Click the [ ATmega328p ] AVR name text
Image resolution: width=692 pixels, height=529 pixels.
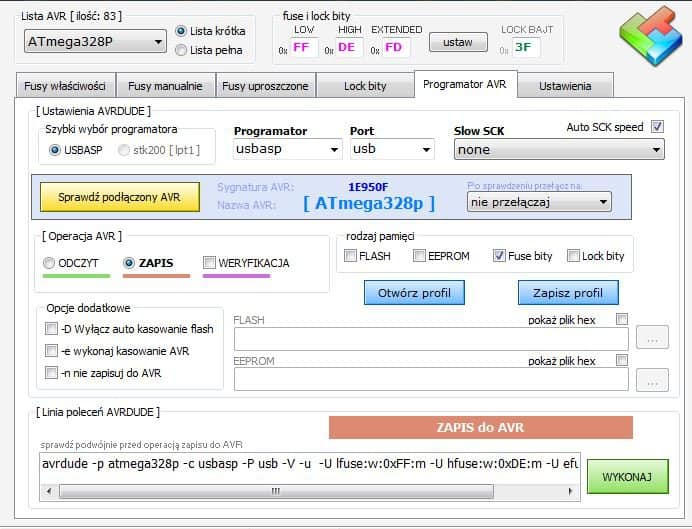369,203
